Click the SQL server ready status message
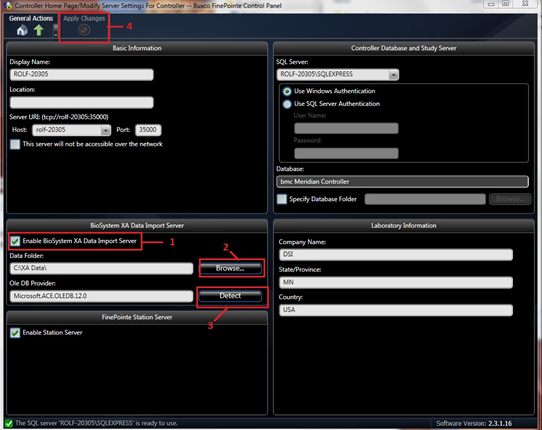 (x=96, y=423)
